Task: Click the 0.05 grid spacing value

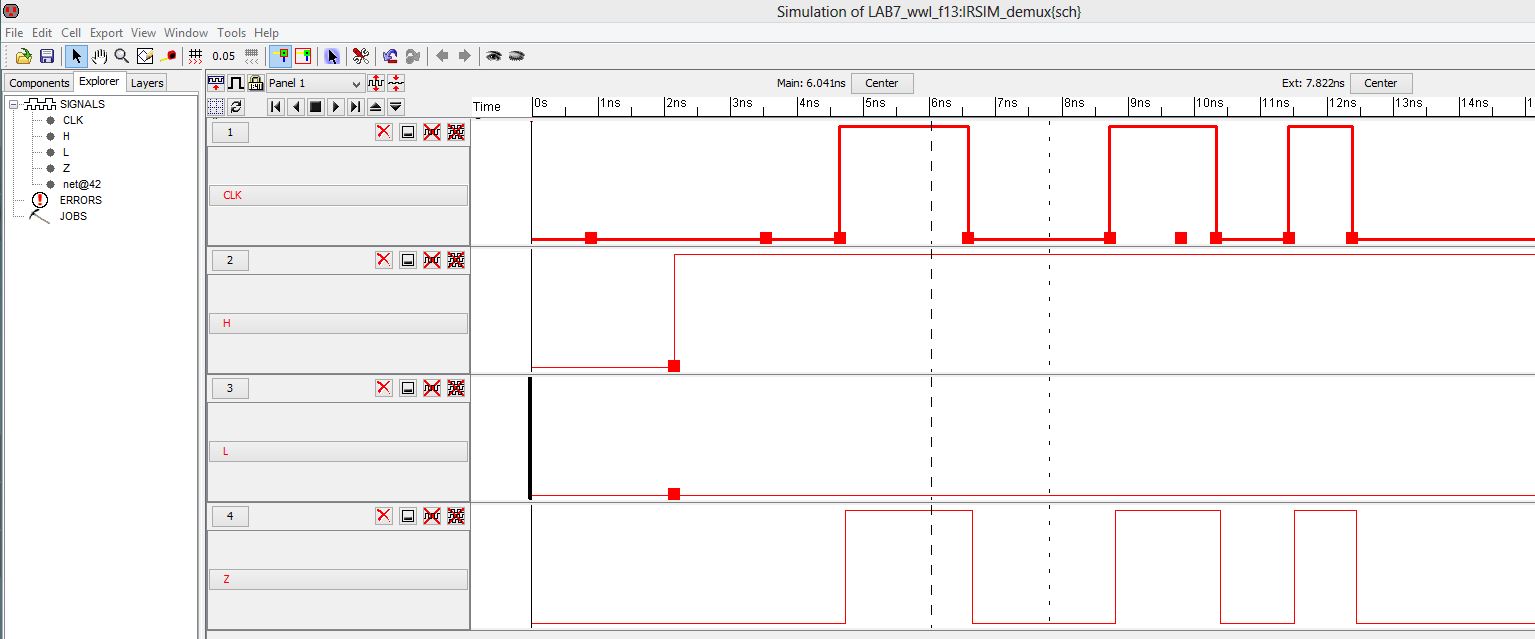Action: coord(224,56)
